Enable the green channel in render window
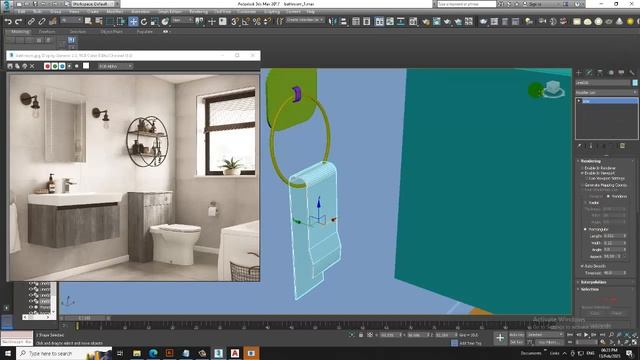The image size is (640, 360). click(x=55, y=66)
